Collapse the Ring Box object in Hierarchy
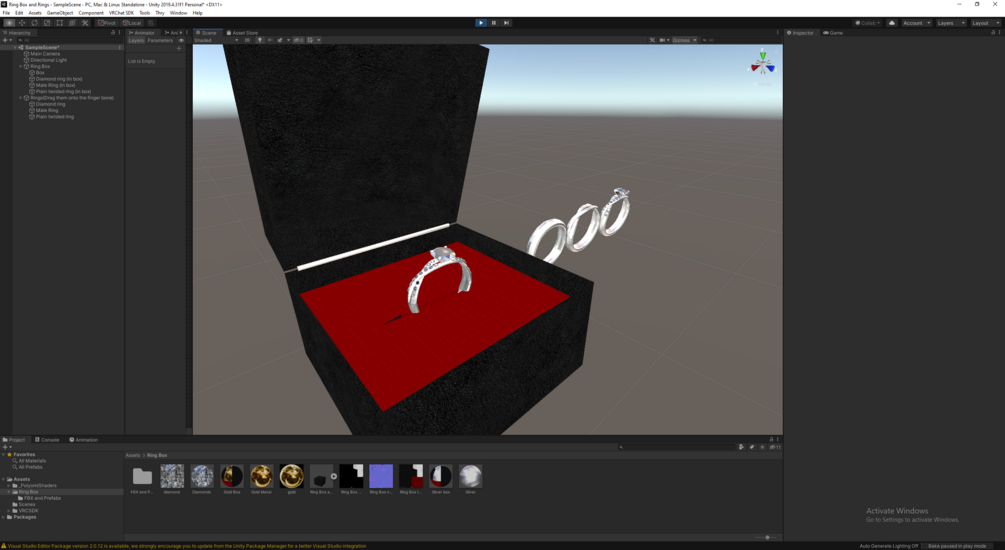Screen dimensions: 1005x550 21,66
